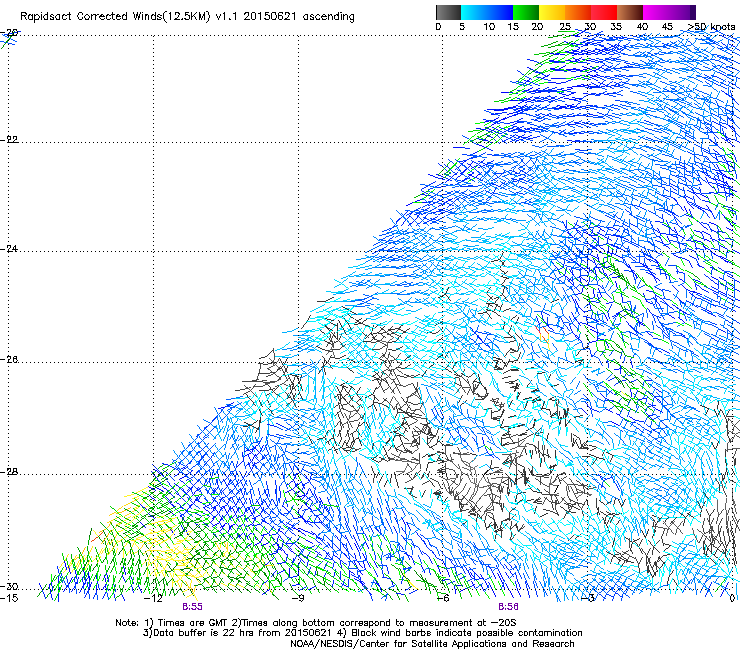Viewport: 740px width, 650px height.
Task: Click the gray 0-5 knots legend swatch
Action: (448, 12)
